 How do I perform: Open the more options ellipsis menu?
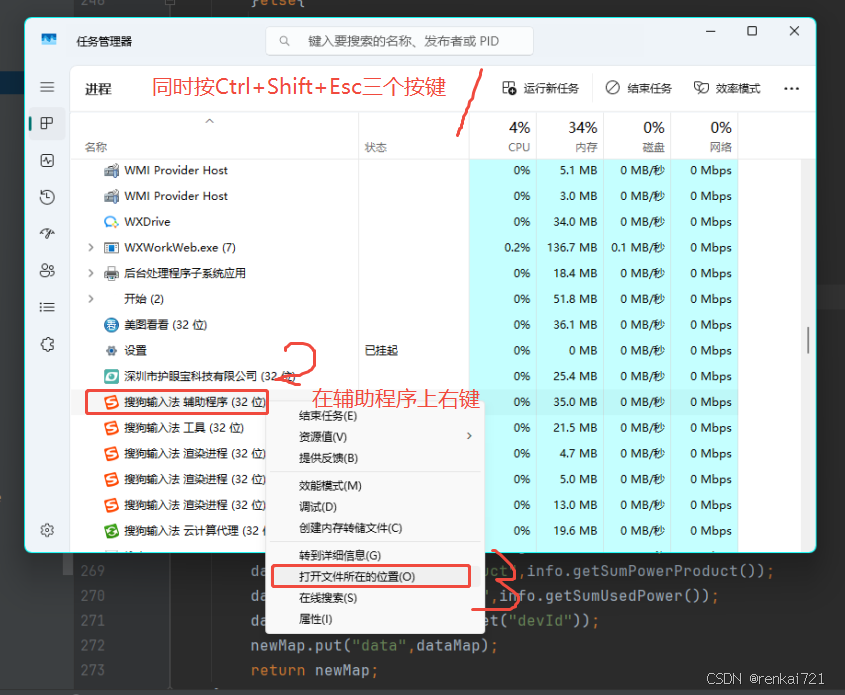(x=791, y=88)
